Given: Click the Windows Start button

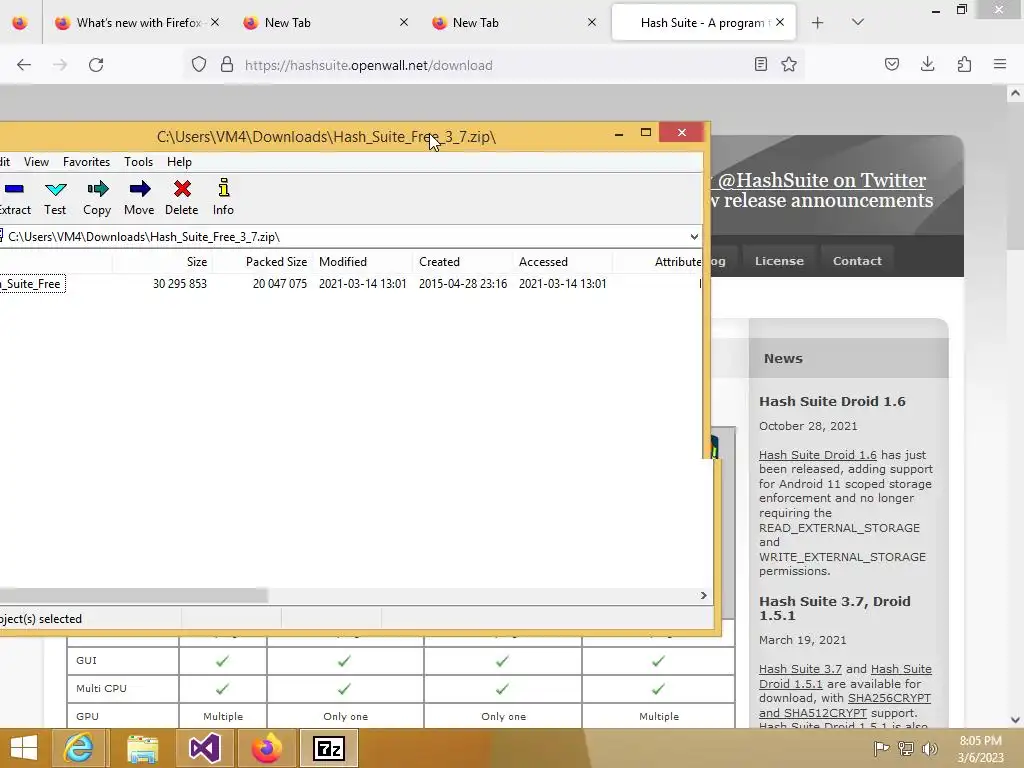Looking at the screenshot, I should [24, 748].
